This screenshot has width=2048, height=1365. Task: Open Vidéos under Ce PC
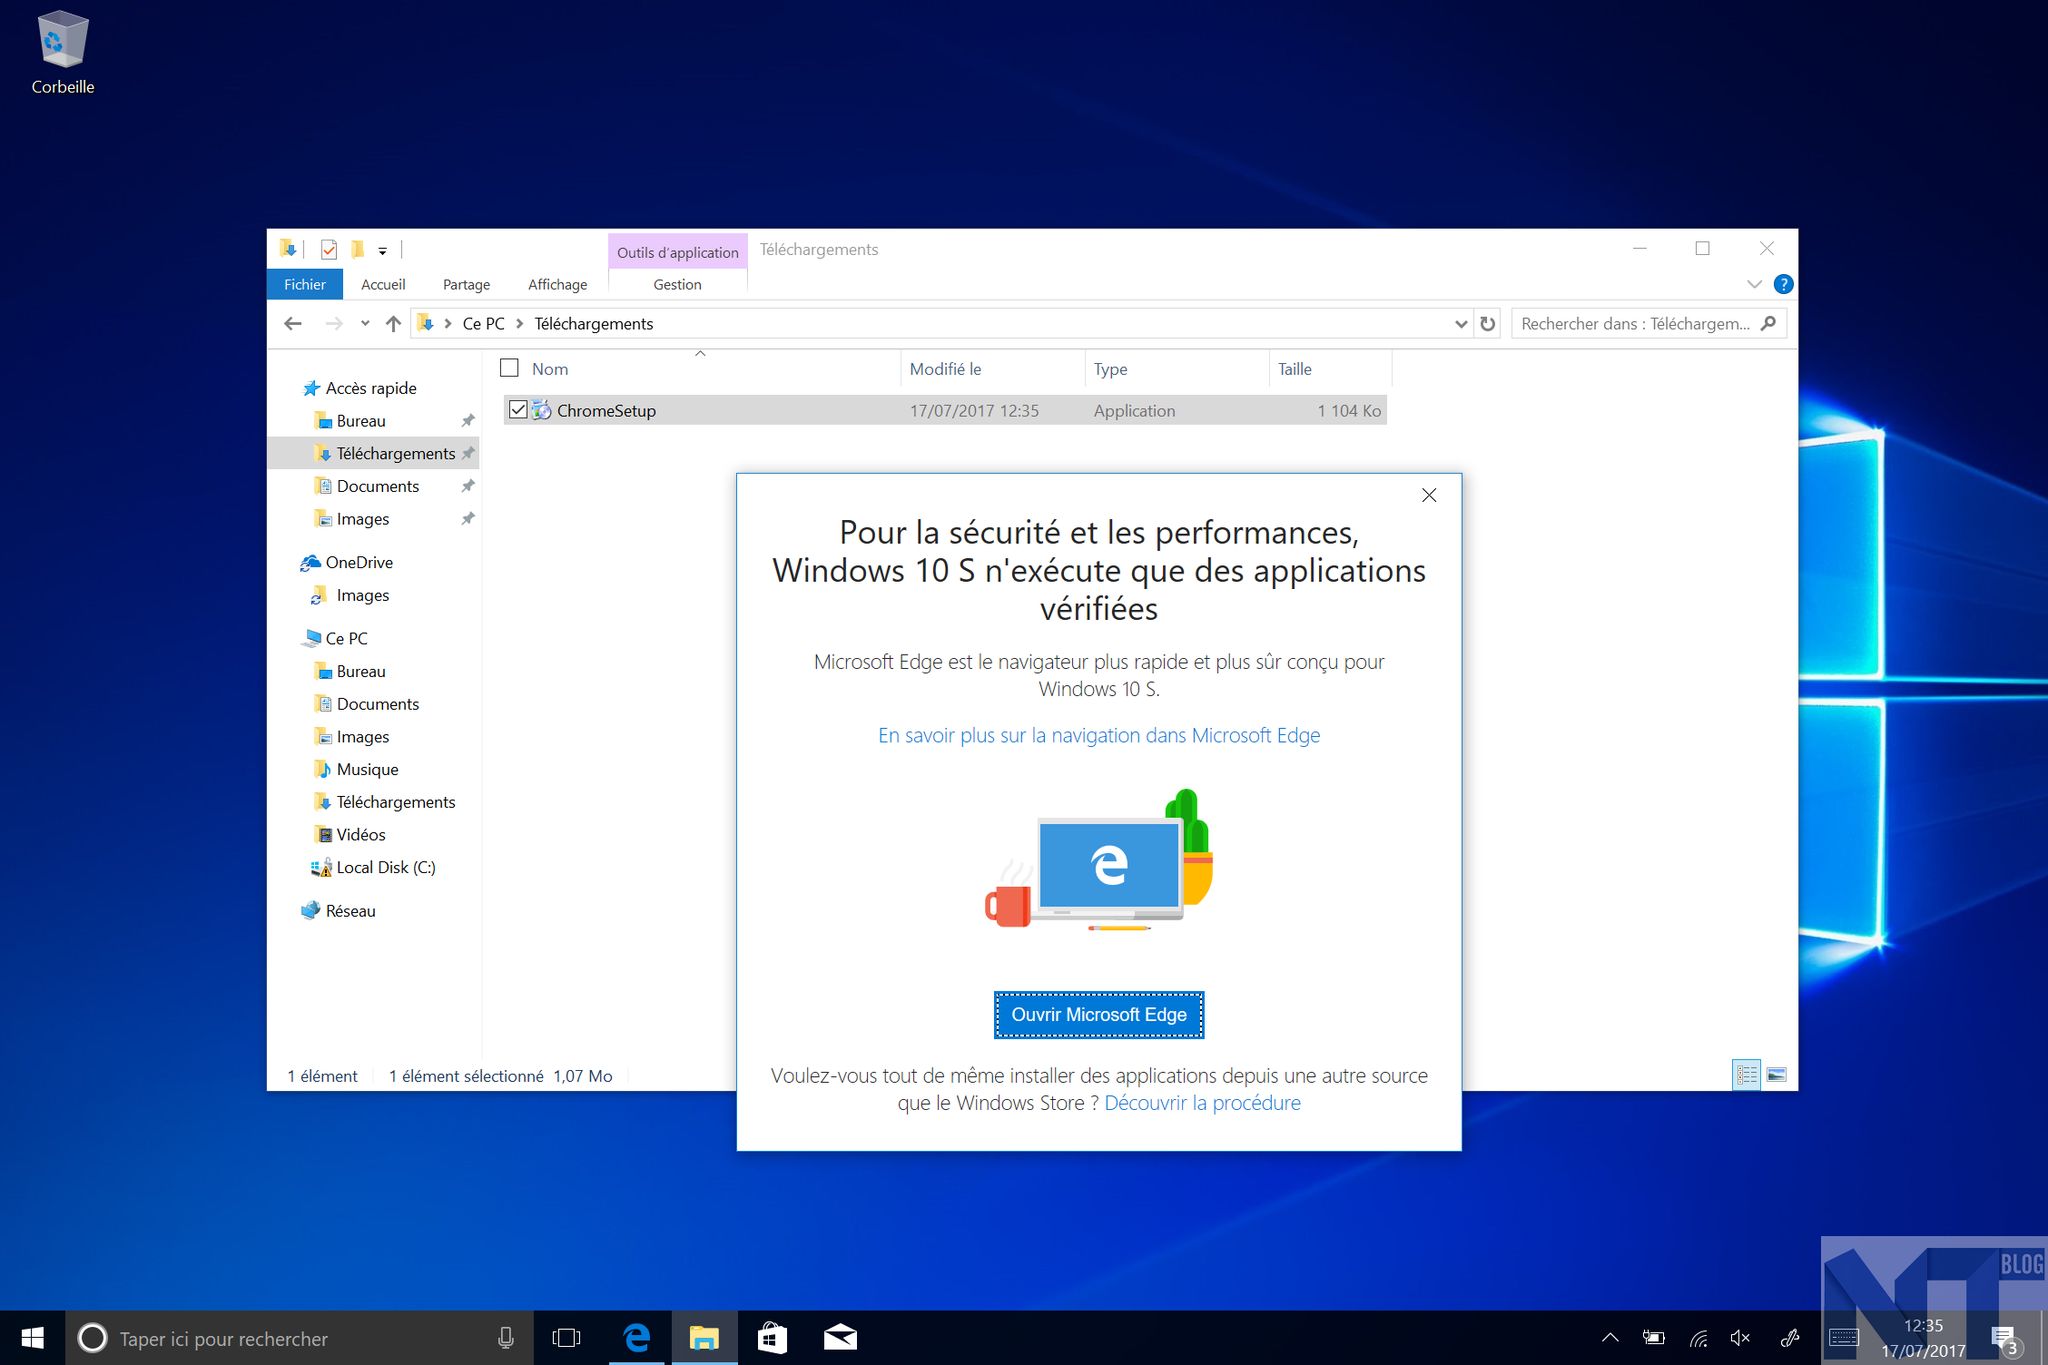tap(360, 834)
